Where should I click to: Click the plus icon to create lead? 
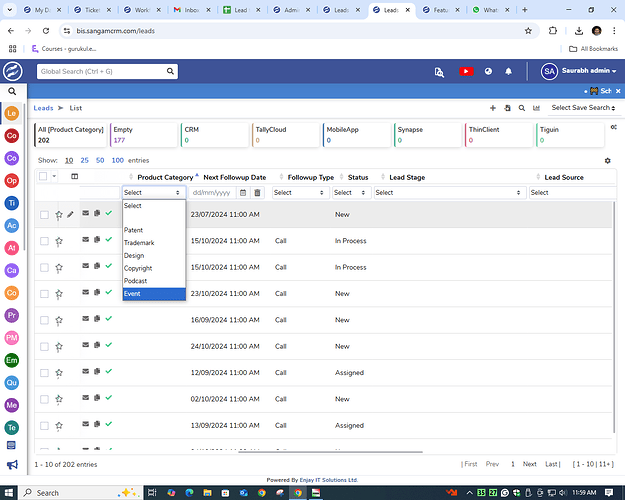[493, 108]
